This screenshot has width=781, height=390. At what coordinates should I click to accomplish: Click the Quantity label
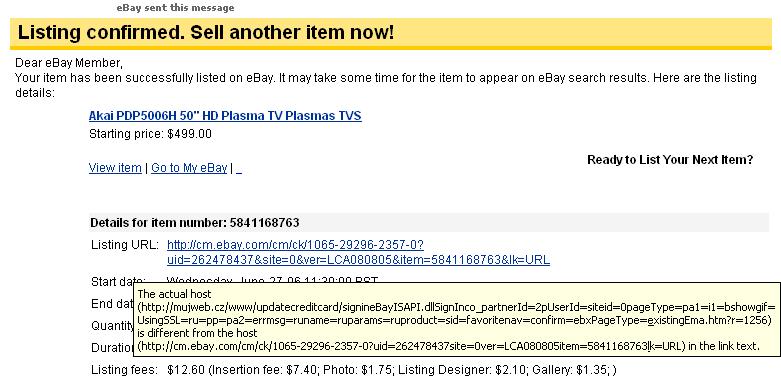[112, 326]
